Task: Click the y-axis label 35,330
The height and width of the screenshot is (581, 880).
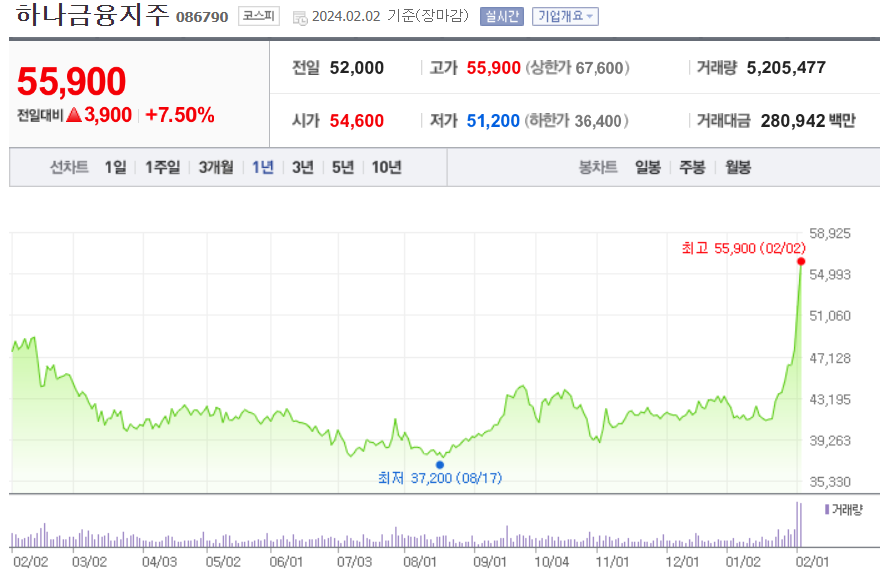Action: [x=830, y=482]
